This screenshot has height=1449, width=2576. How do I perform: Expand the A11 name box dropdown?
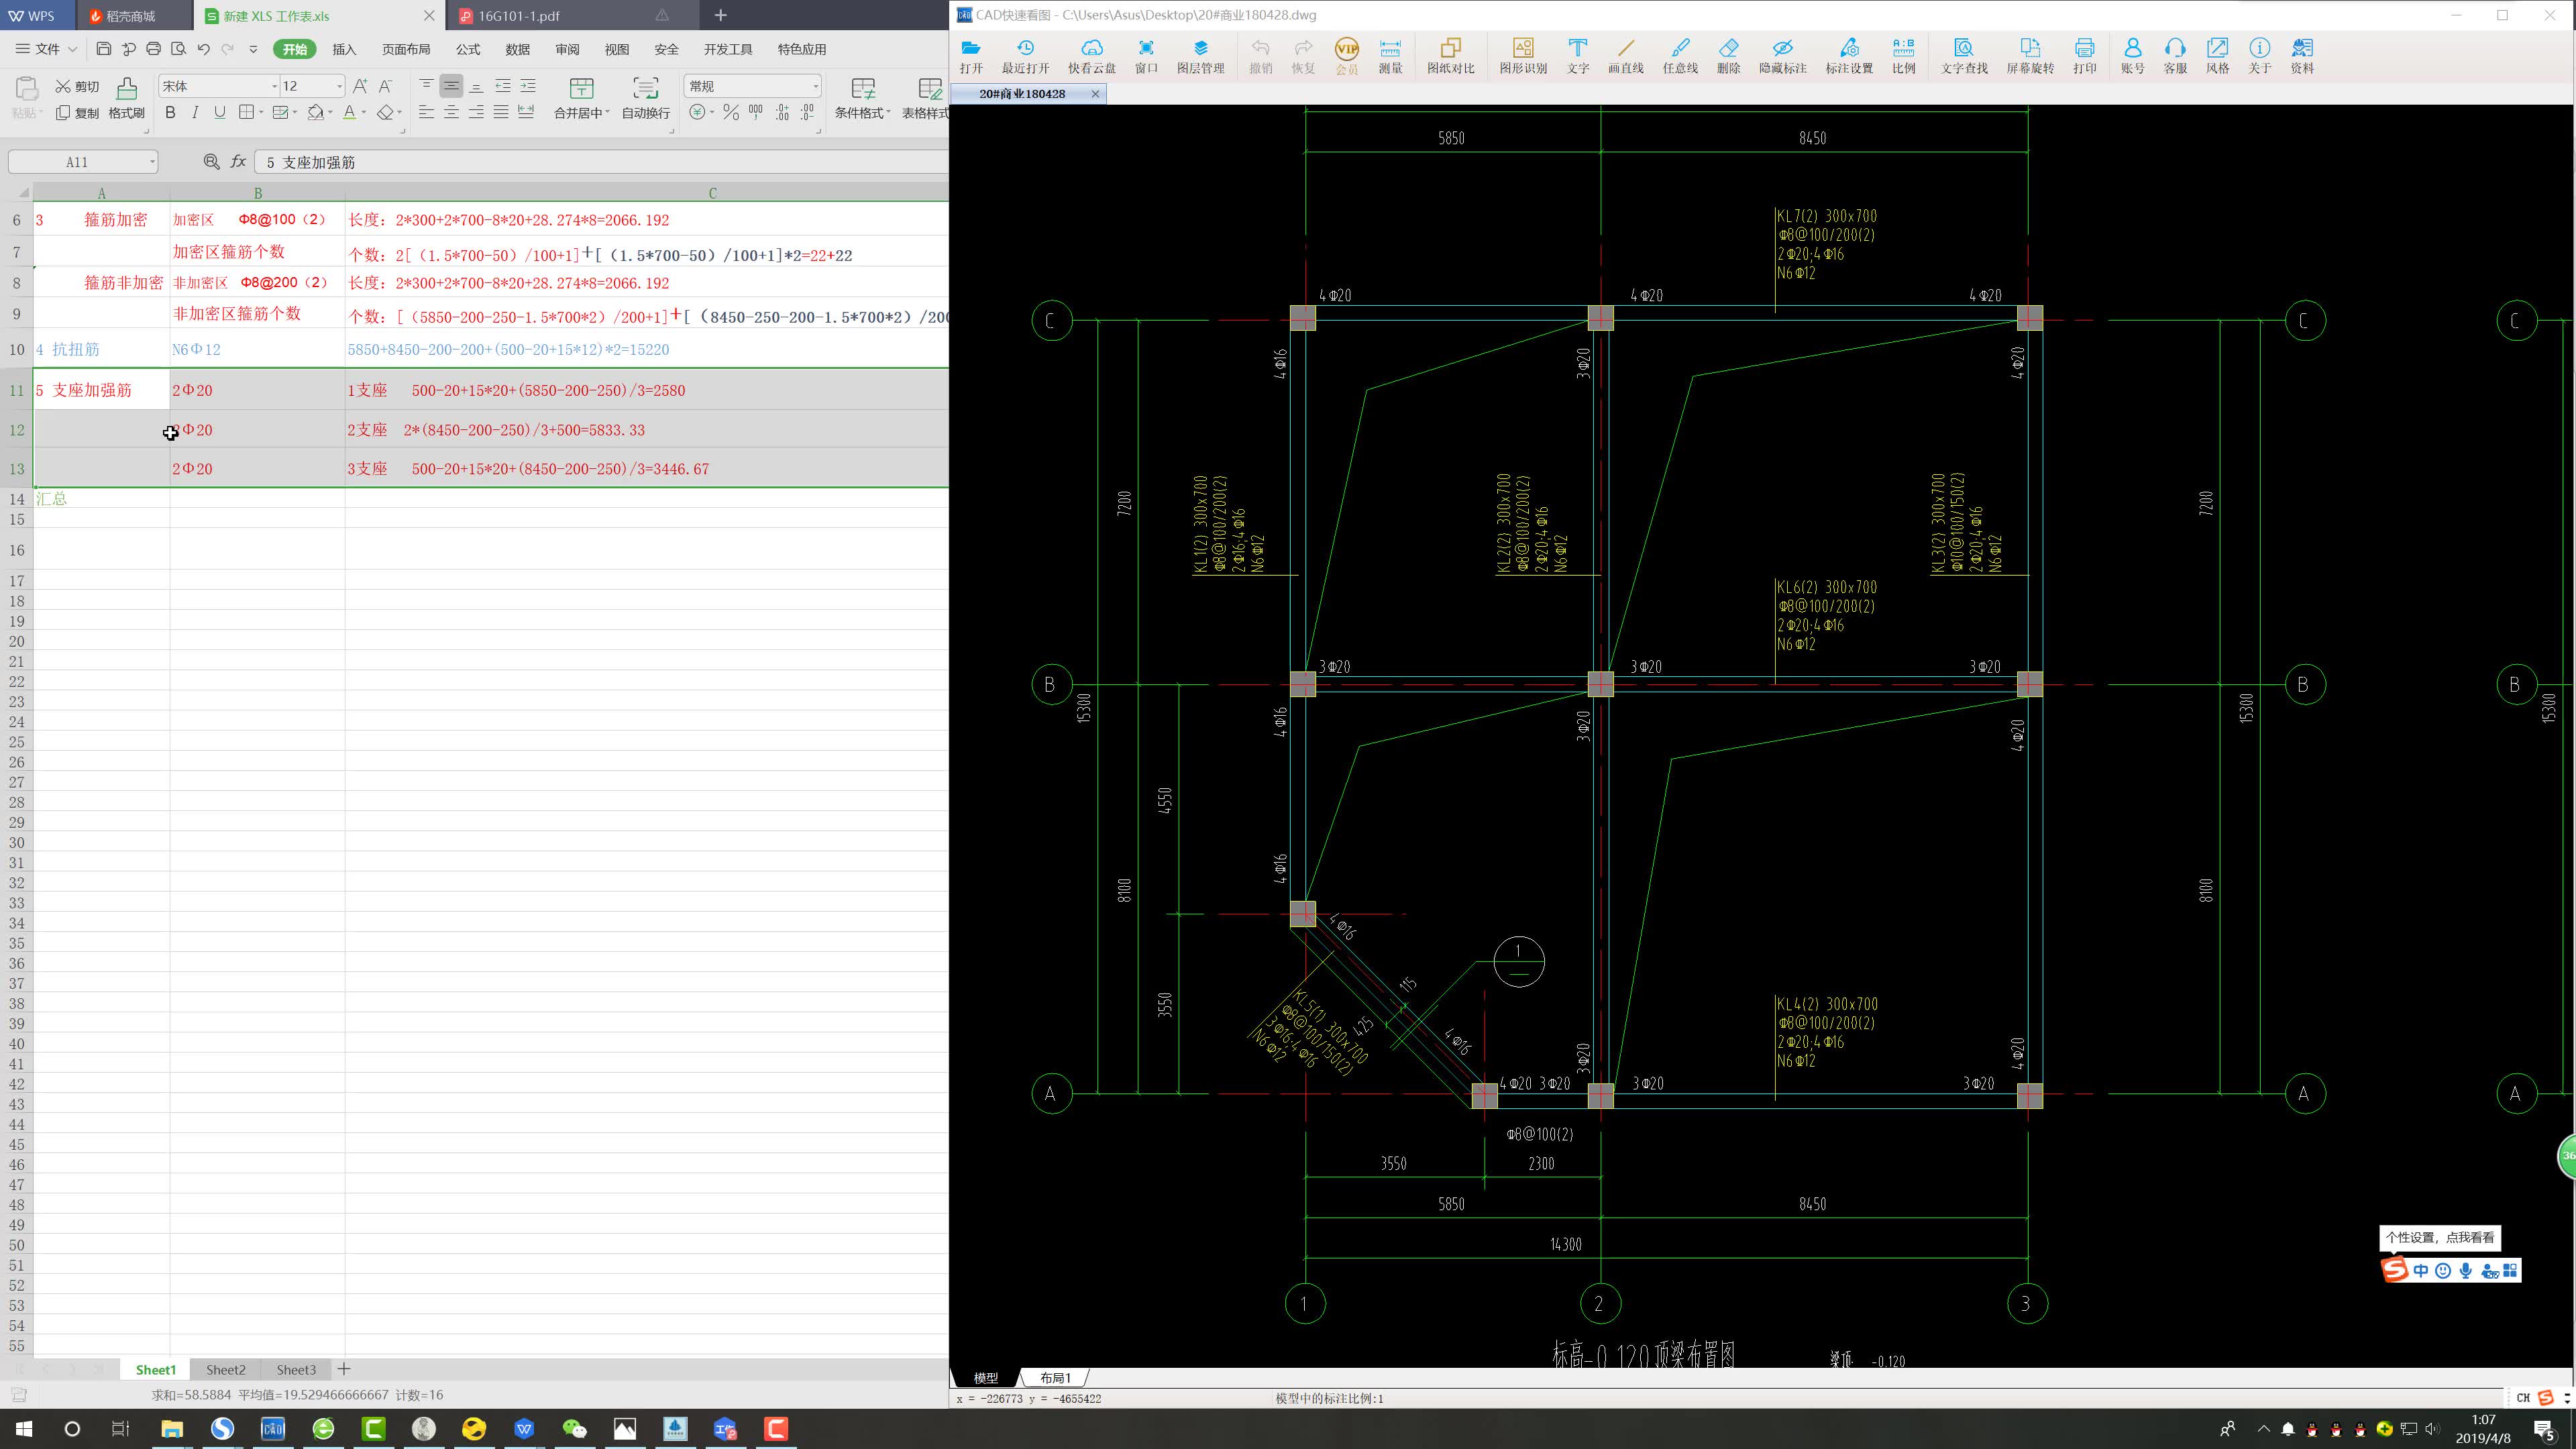tap(152, 162)
